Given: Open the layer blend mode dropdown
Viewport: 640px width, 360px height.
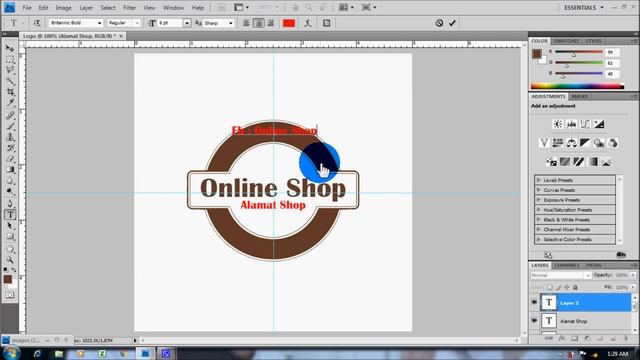Looking at the screenshot, I should (560, 276).
